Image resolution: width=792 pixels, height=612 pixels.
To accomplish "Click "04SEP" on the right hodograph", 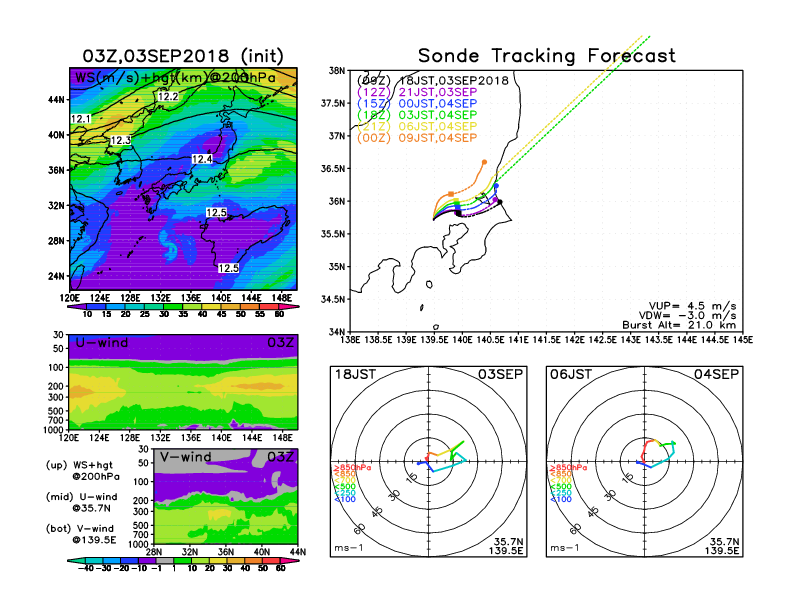I will [x=716, y=374].
